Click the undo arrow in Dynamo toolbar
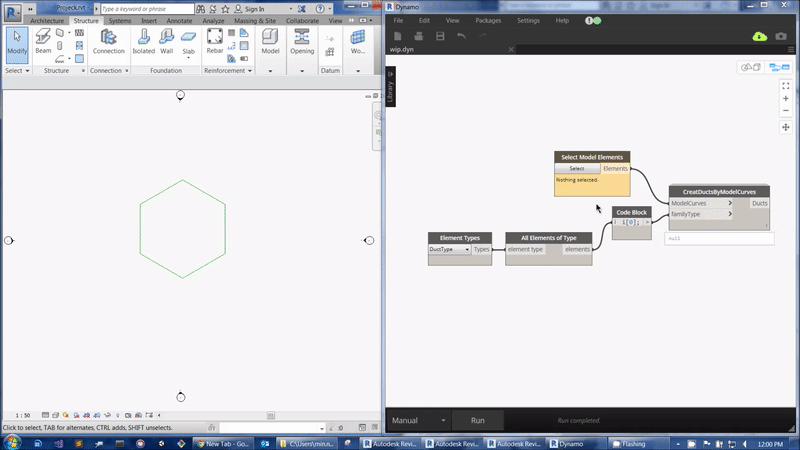Viewport: 800px width, 450px height. point(461,36)
